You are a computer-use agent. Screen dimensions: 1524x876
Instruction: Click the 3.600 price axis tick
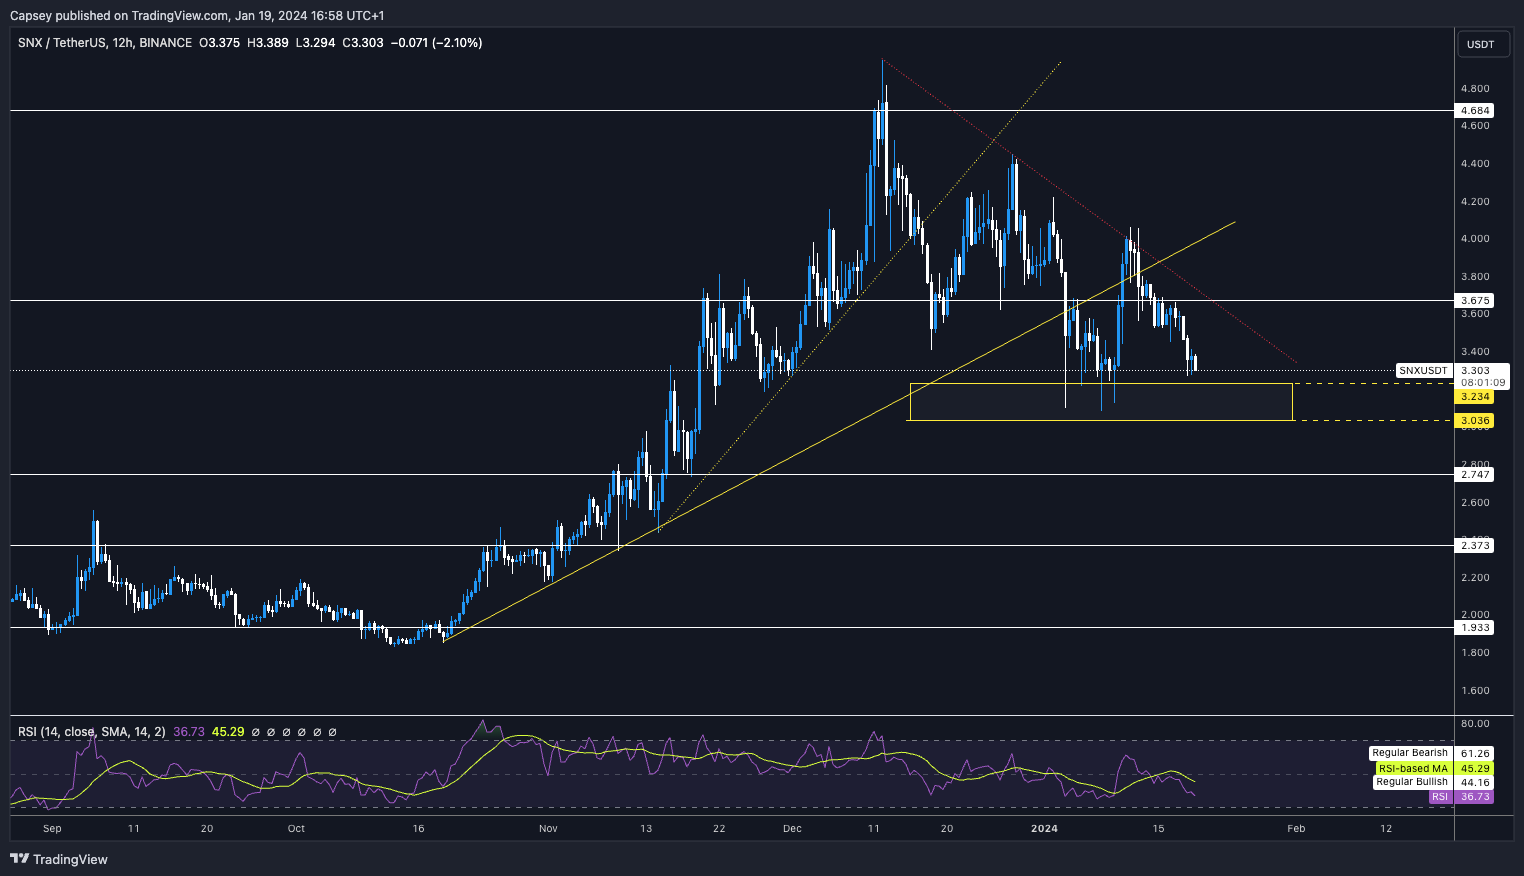coord(1476,314)
